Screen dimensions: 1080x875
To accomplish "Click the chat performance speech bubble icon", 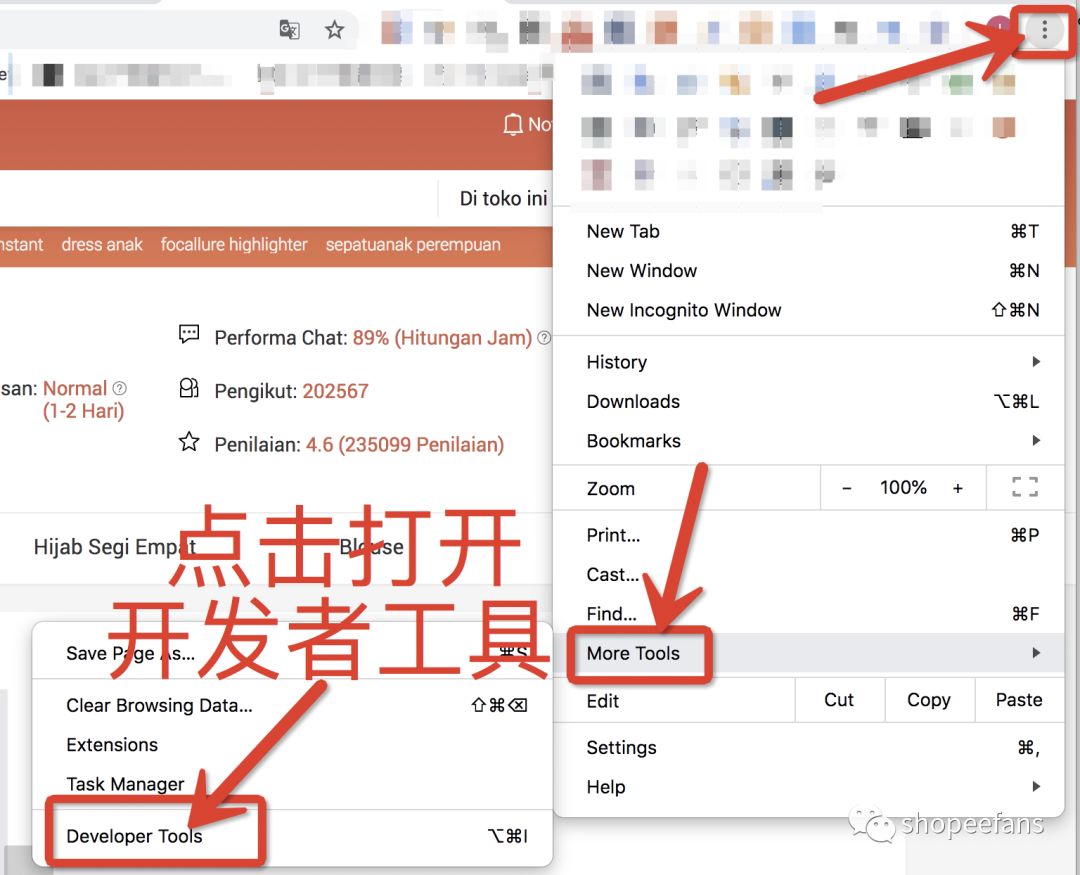I will pos(189,334).
